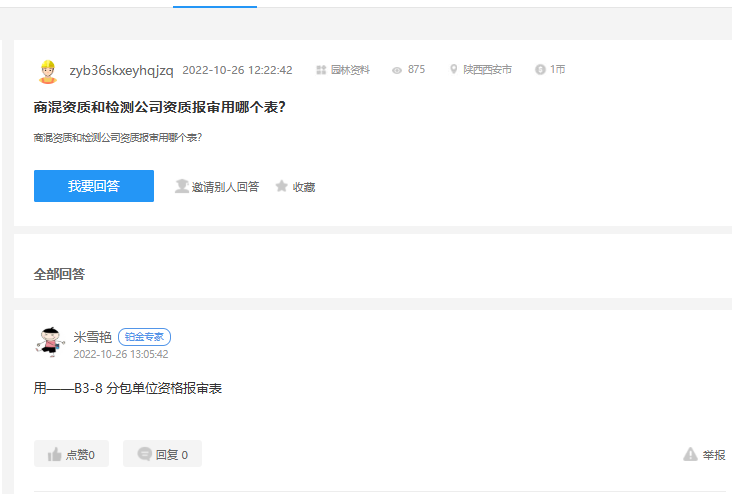Viewport: 732px width, 494px height.
Task: Click the 铂金专家 badge
Action: [144, 337]
